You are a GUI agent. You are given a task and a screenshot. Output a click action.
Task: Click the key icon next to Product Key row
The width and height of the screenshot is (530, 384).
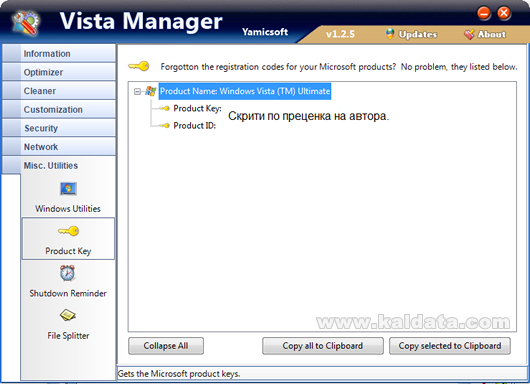click(165, 109)
